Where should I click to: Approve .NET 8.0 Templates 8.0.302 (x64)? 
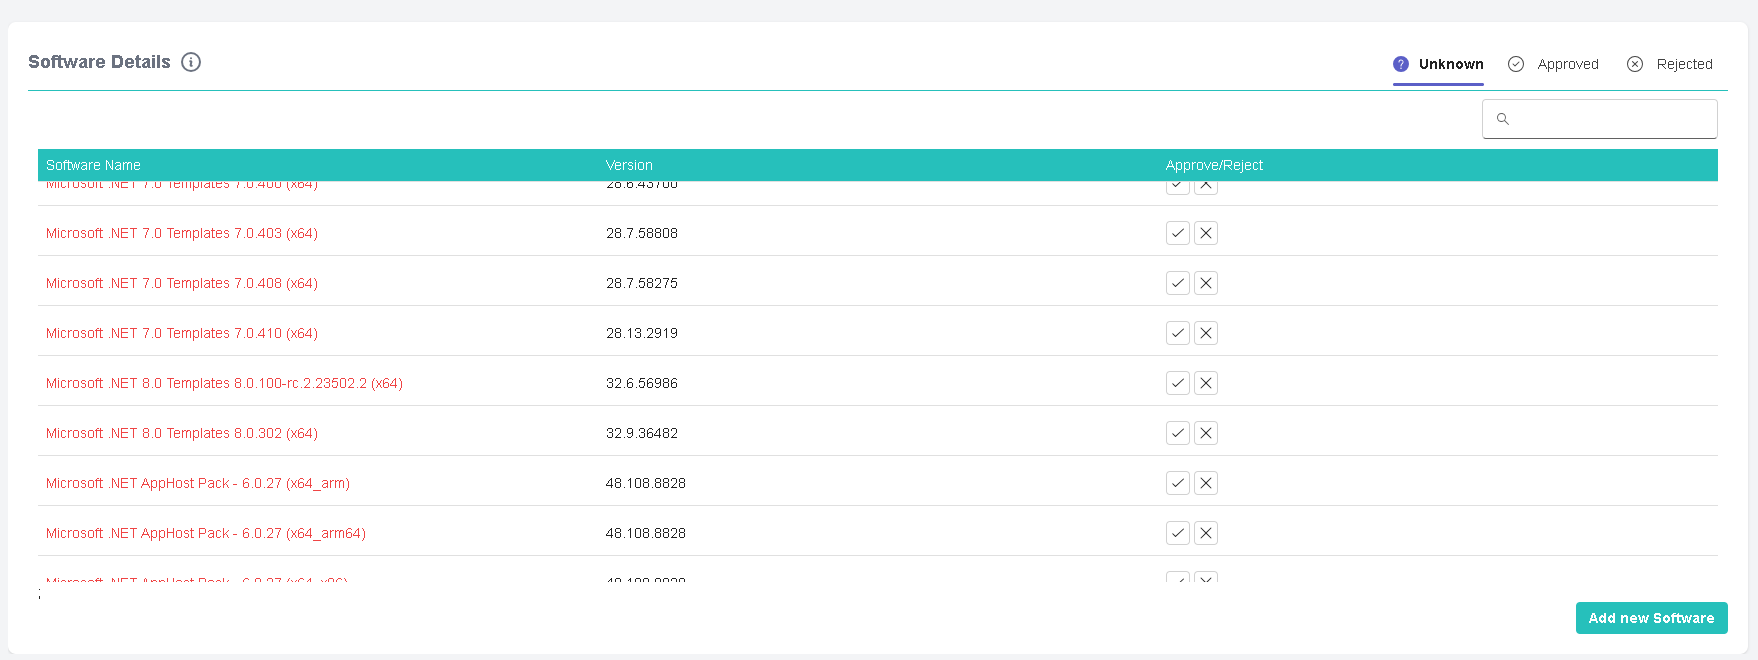1178,433
